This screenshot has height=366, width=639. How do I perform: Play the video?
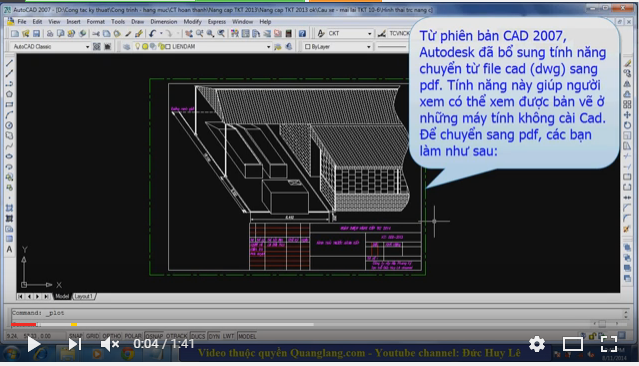(34, 344)
